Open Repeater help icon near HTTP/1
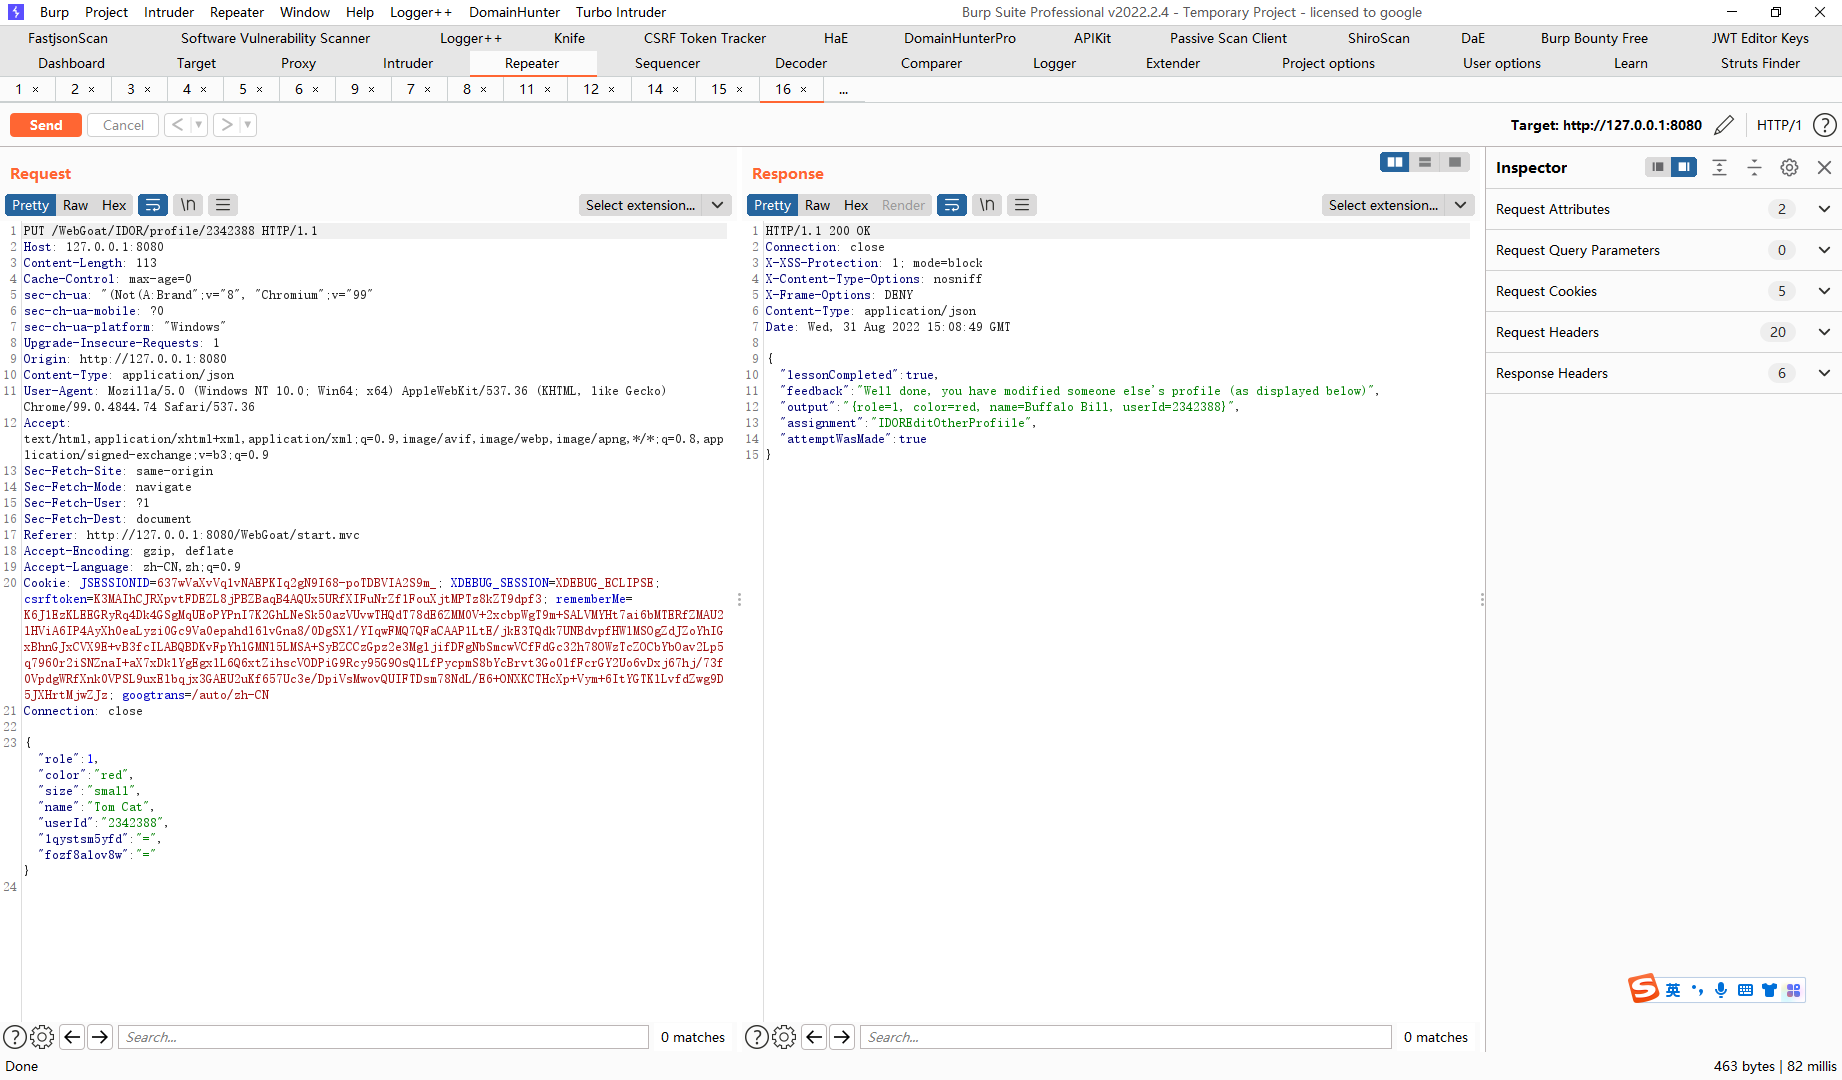The width and height of the screenshot is (1842, 1080). [1825, 125]
